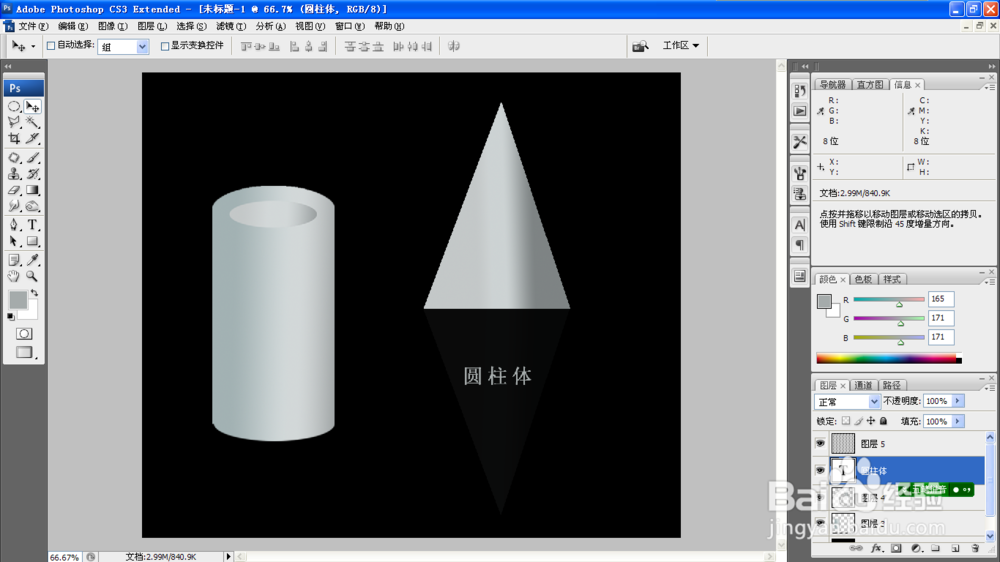Image resolution: width=1000 pixels, height=562 pixels.
Task: Open 文件 menu
Action: pyautogui.click(x=33, y=26)
